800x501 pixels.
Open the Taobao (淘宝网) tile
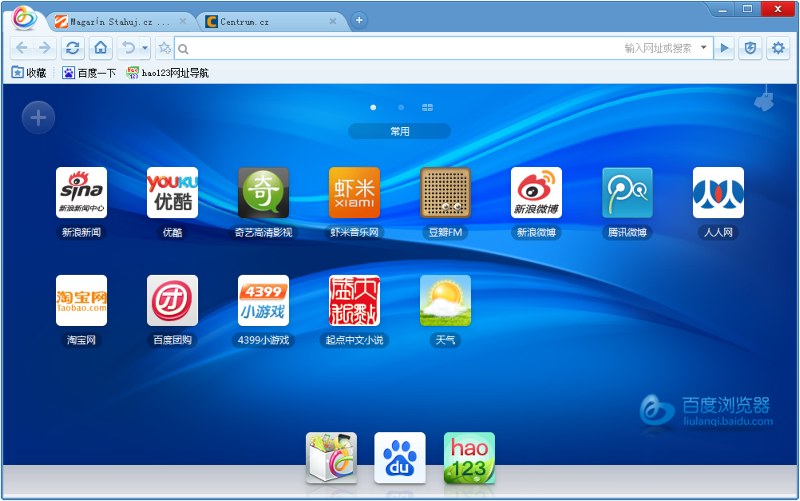point(81,300)
